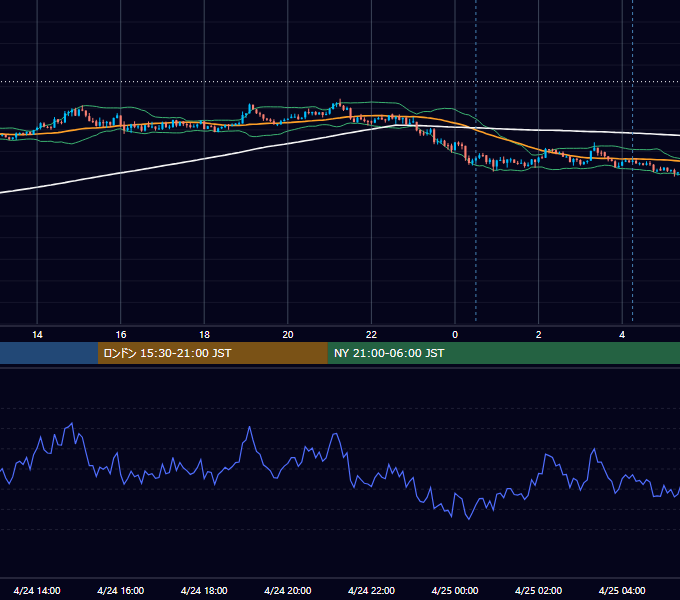Click the ロンドン 15:30-21:00 JST session bar
680x600 pixels.
click(212, 353)
